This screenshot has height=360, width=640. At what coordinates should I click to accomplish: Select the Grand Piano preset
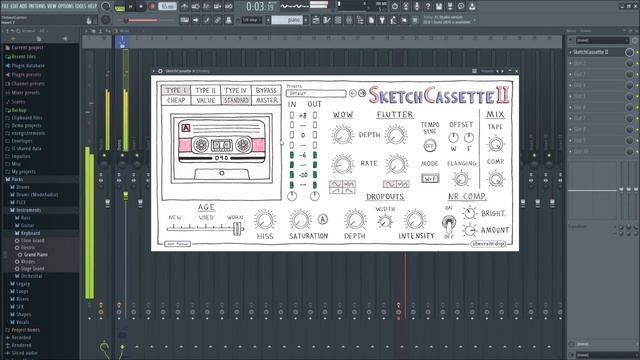coord(36,255)
